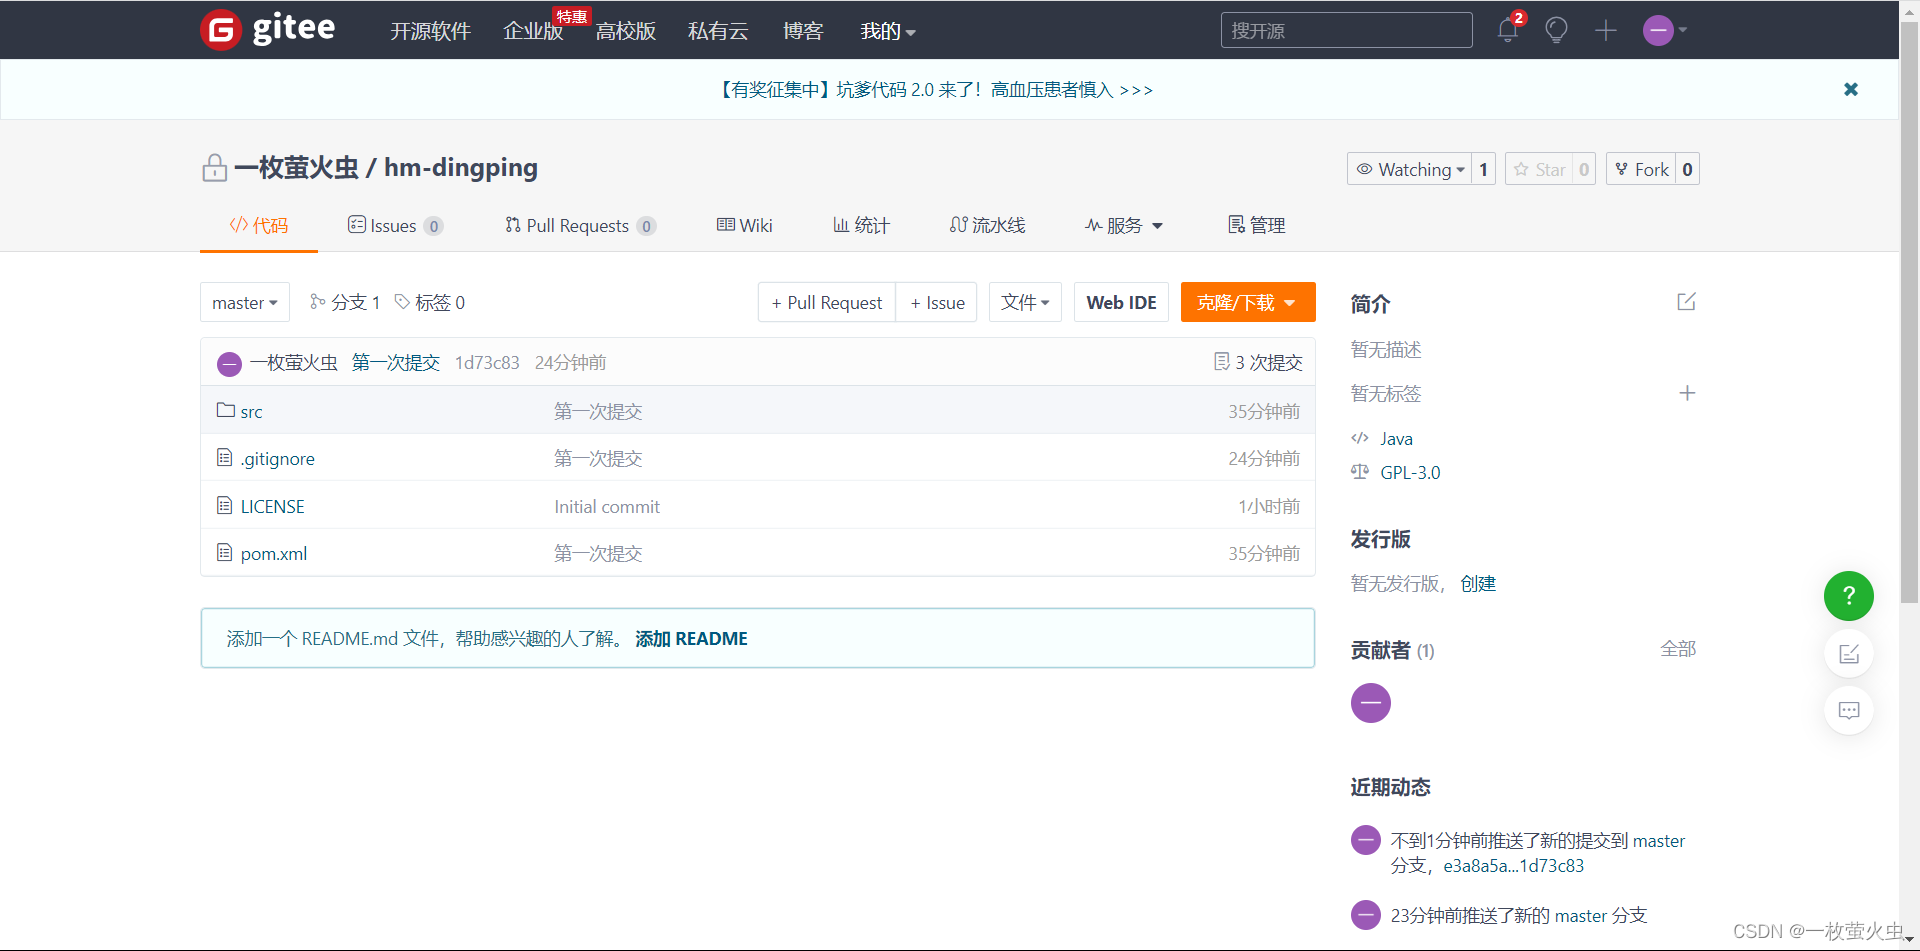Switch to the 代码 tab

tap(259, 225)
